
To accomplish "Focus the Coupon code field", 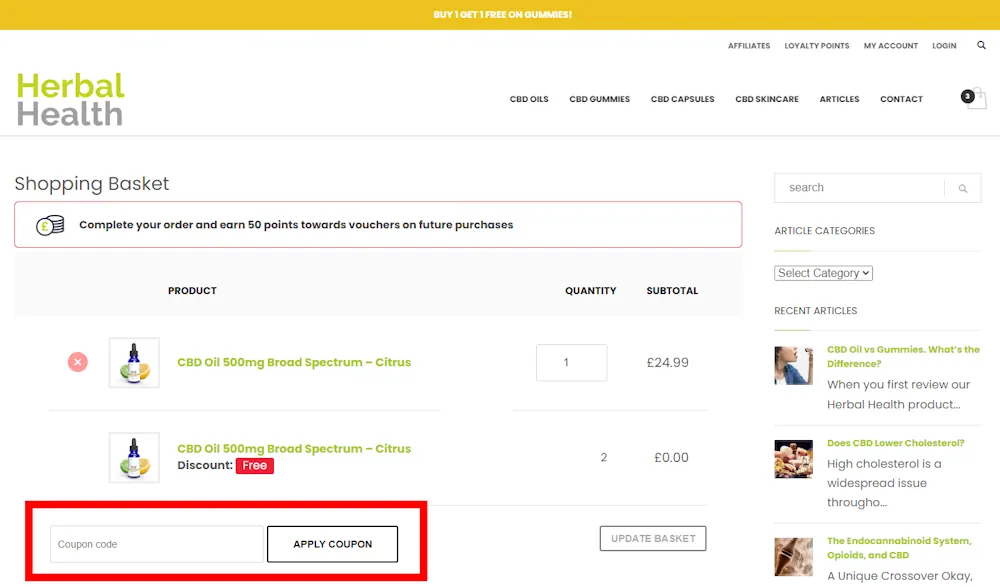I will (157, 544).
